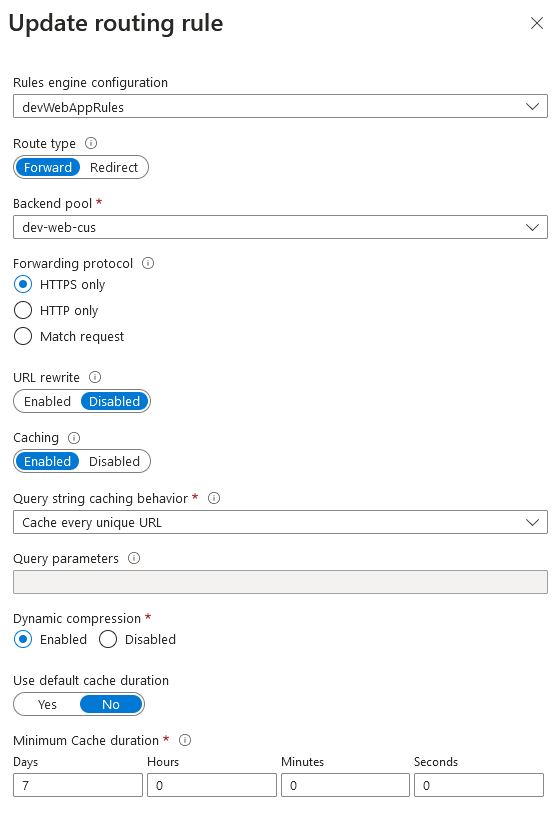The width and height of the screenshot is (559, 834).
Task: Select the Match request radio option
Action: [x=23, y=336]
